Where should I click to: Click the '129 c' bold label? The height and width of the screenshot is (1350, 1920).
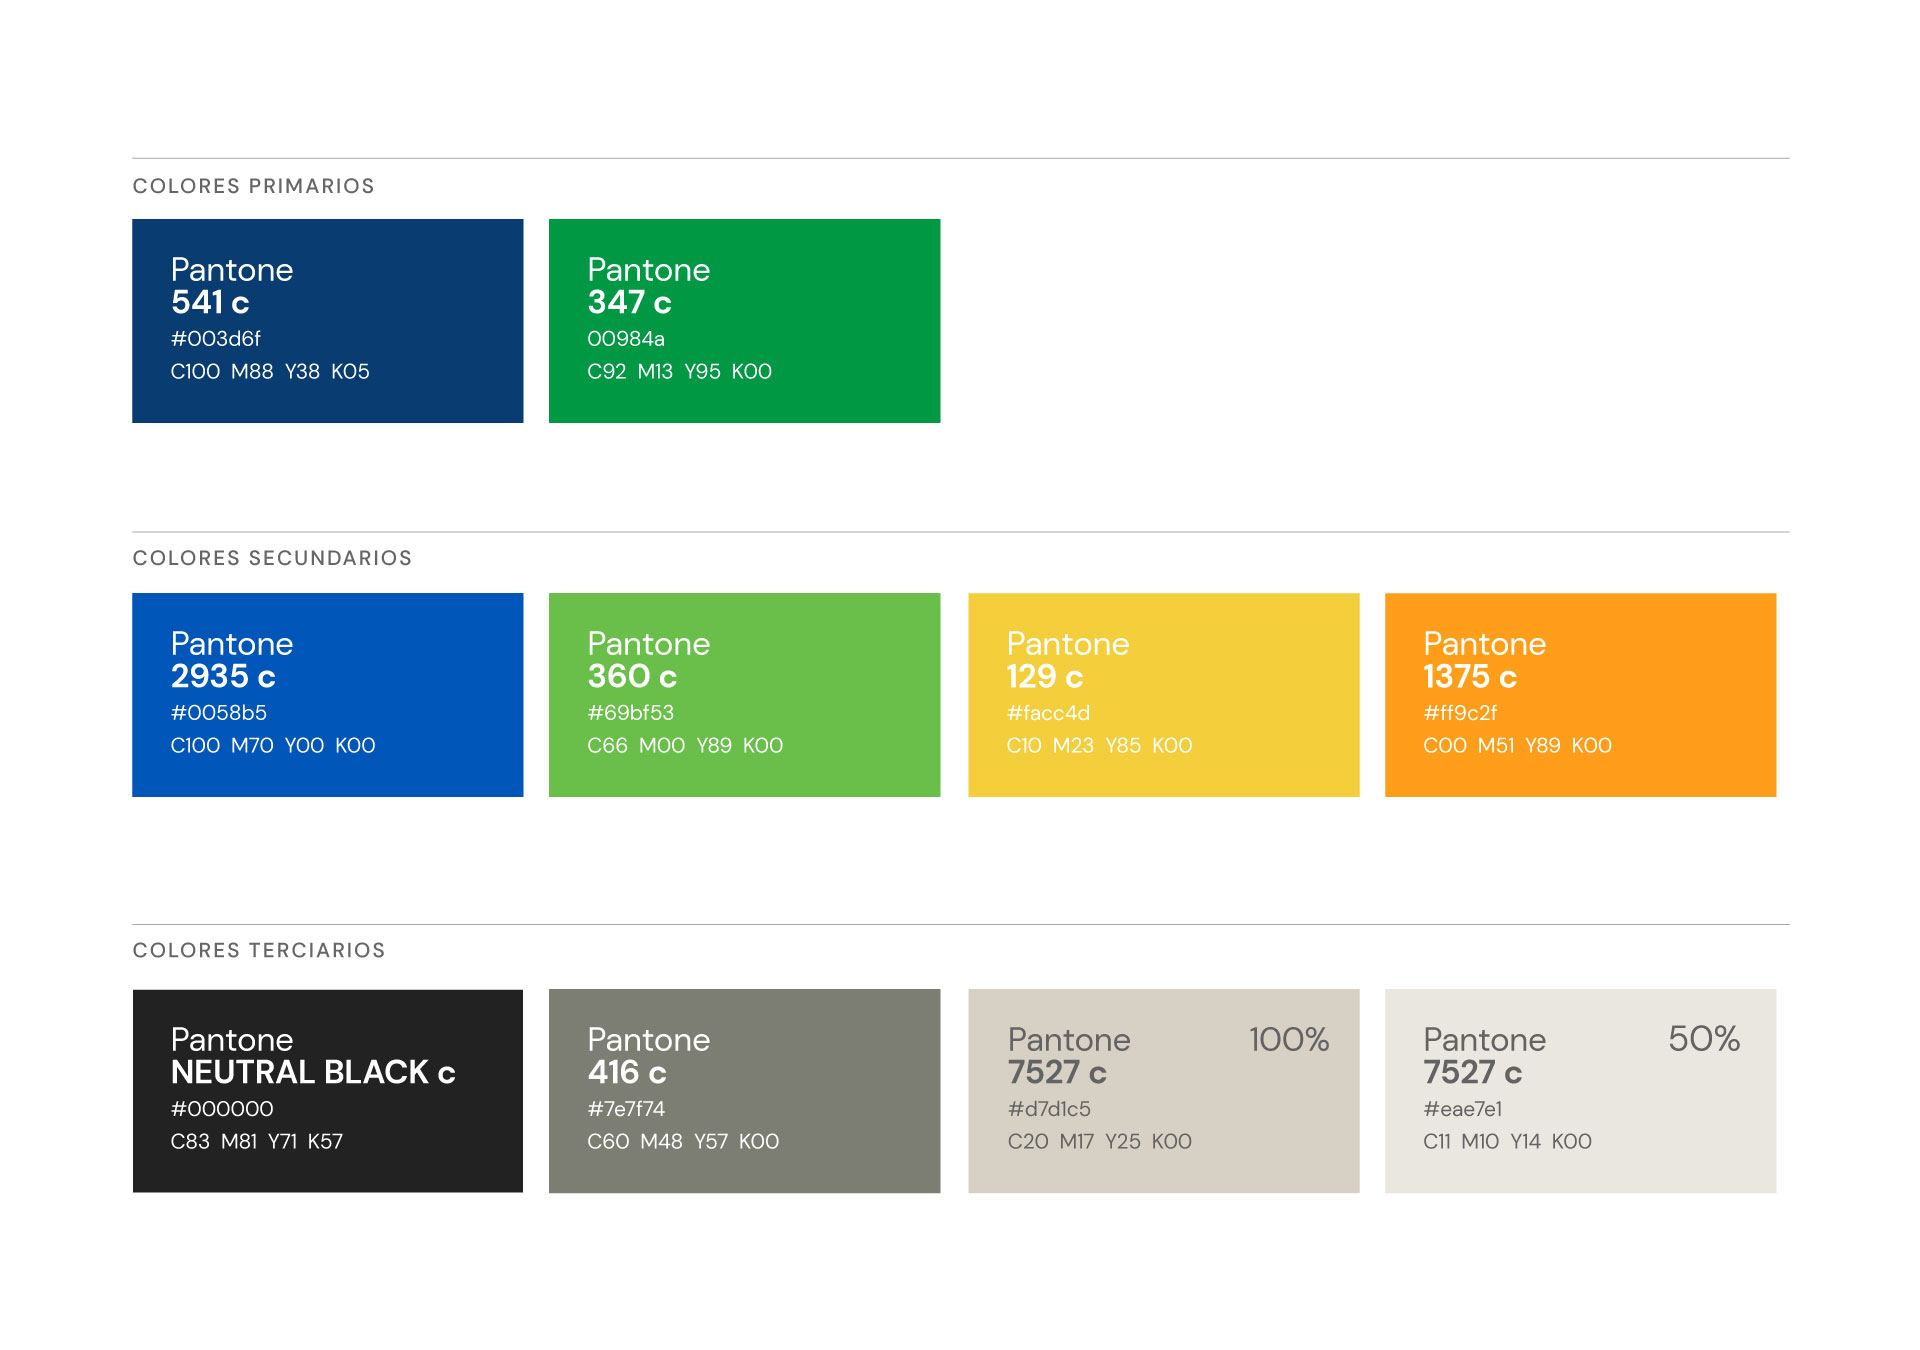[x=1045, y=677]
